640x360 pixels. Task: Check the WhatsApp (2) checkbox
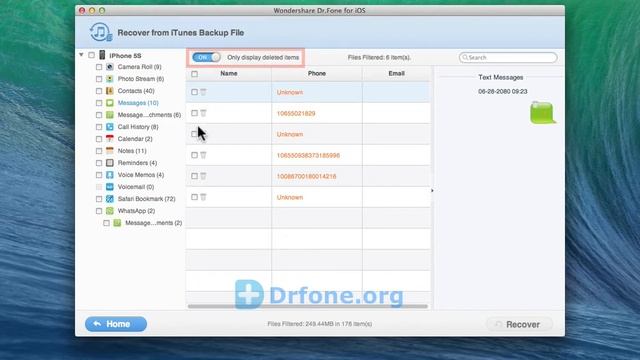pos(99,211)
